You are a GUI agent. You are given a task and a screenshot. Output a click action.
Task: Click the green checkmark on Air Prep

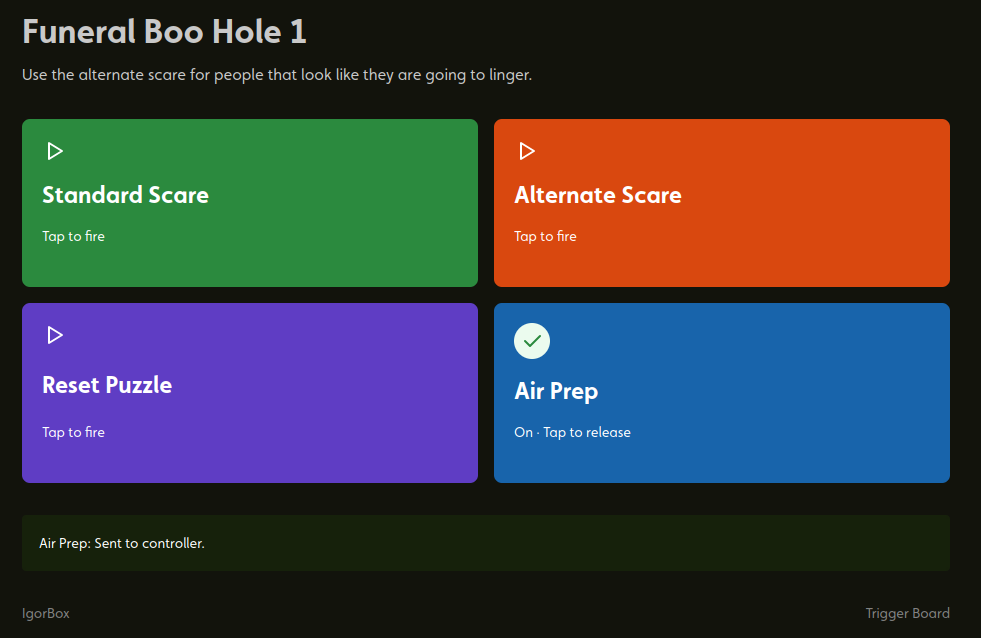tap(532, 341)
